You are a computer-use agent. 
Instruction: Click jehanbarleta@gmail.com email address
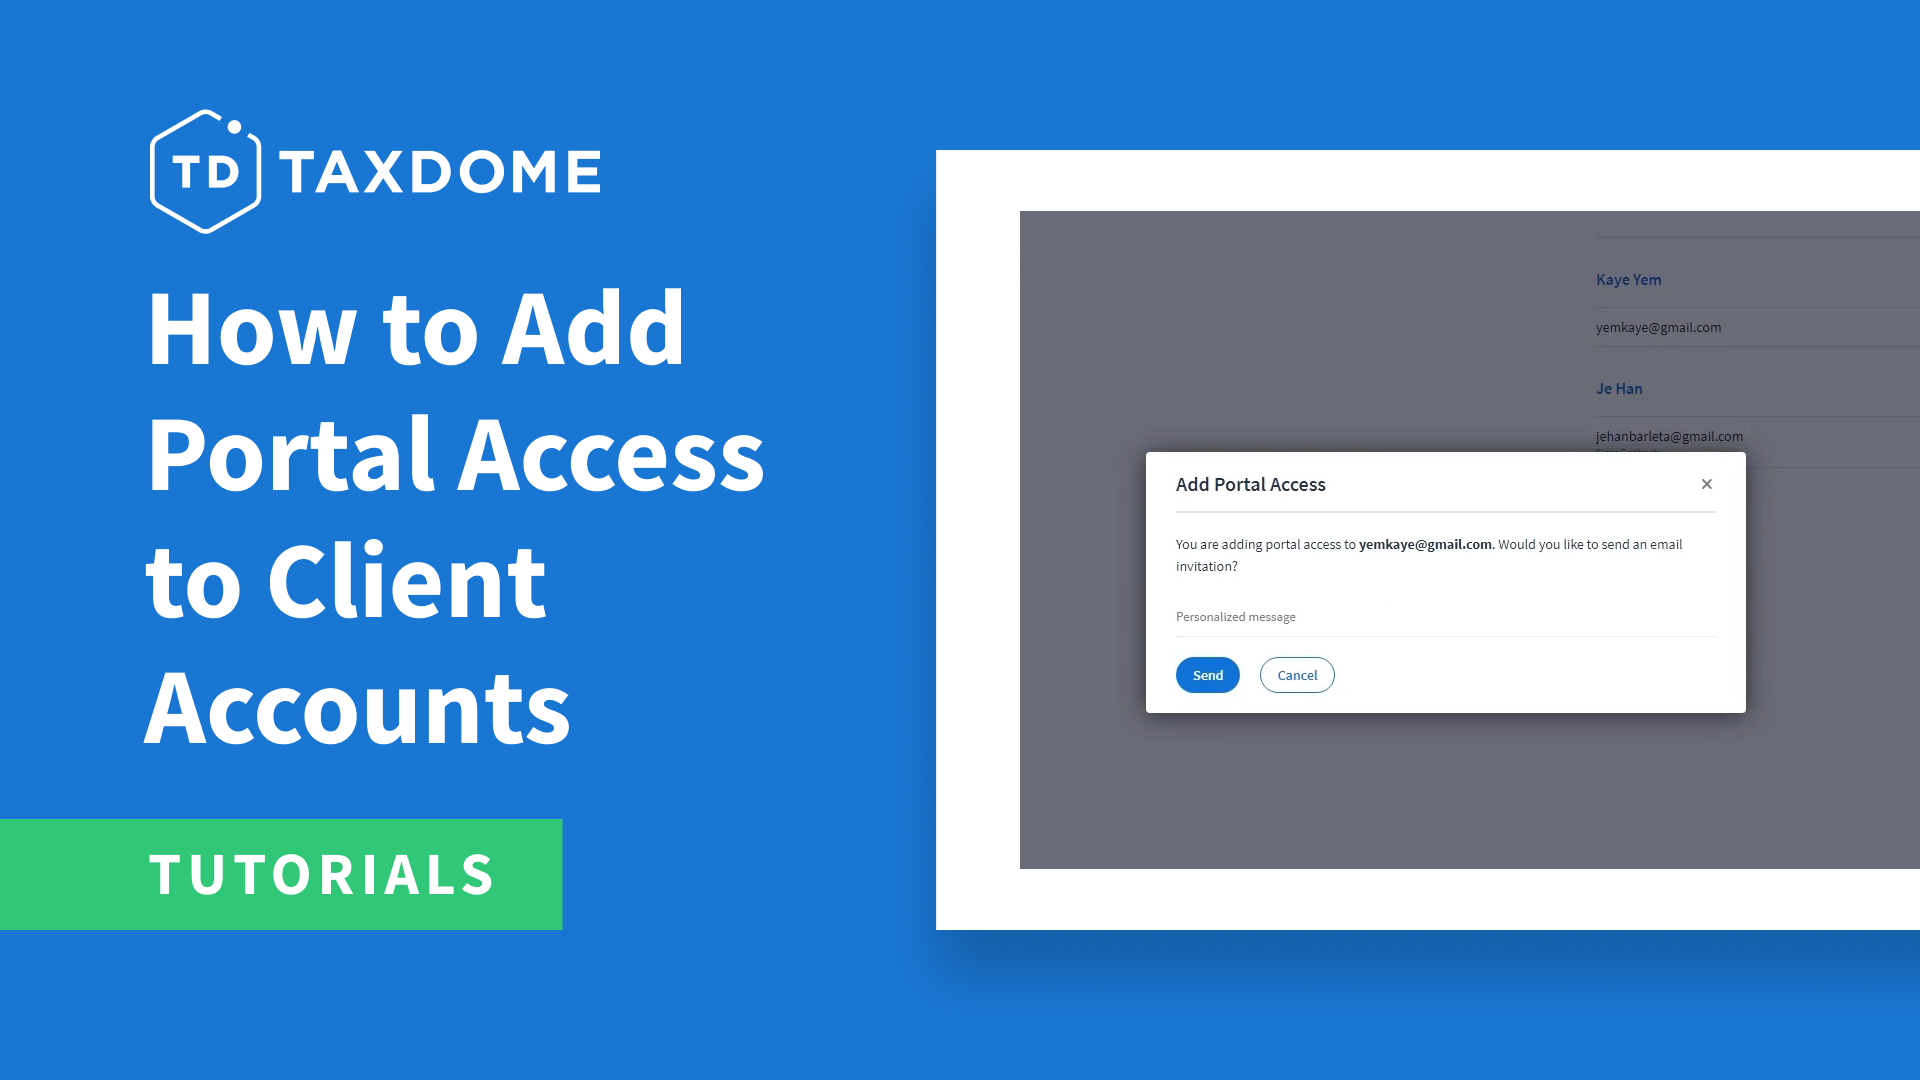click(x=1668, y=436)
